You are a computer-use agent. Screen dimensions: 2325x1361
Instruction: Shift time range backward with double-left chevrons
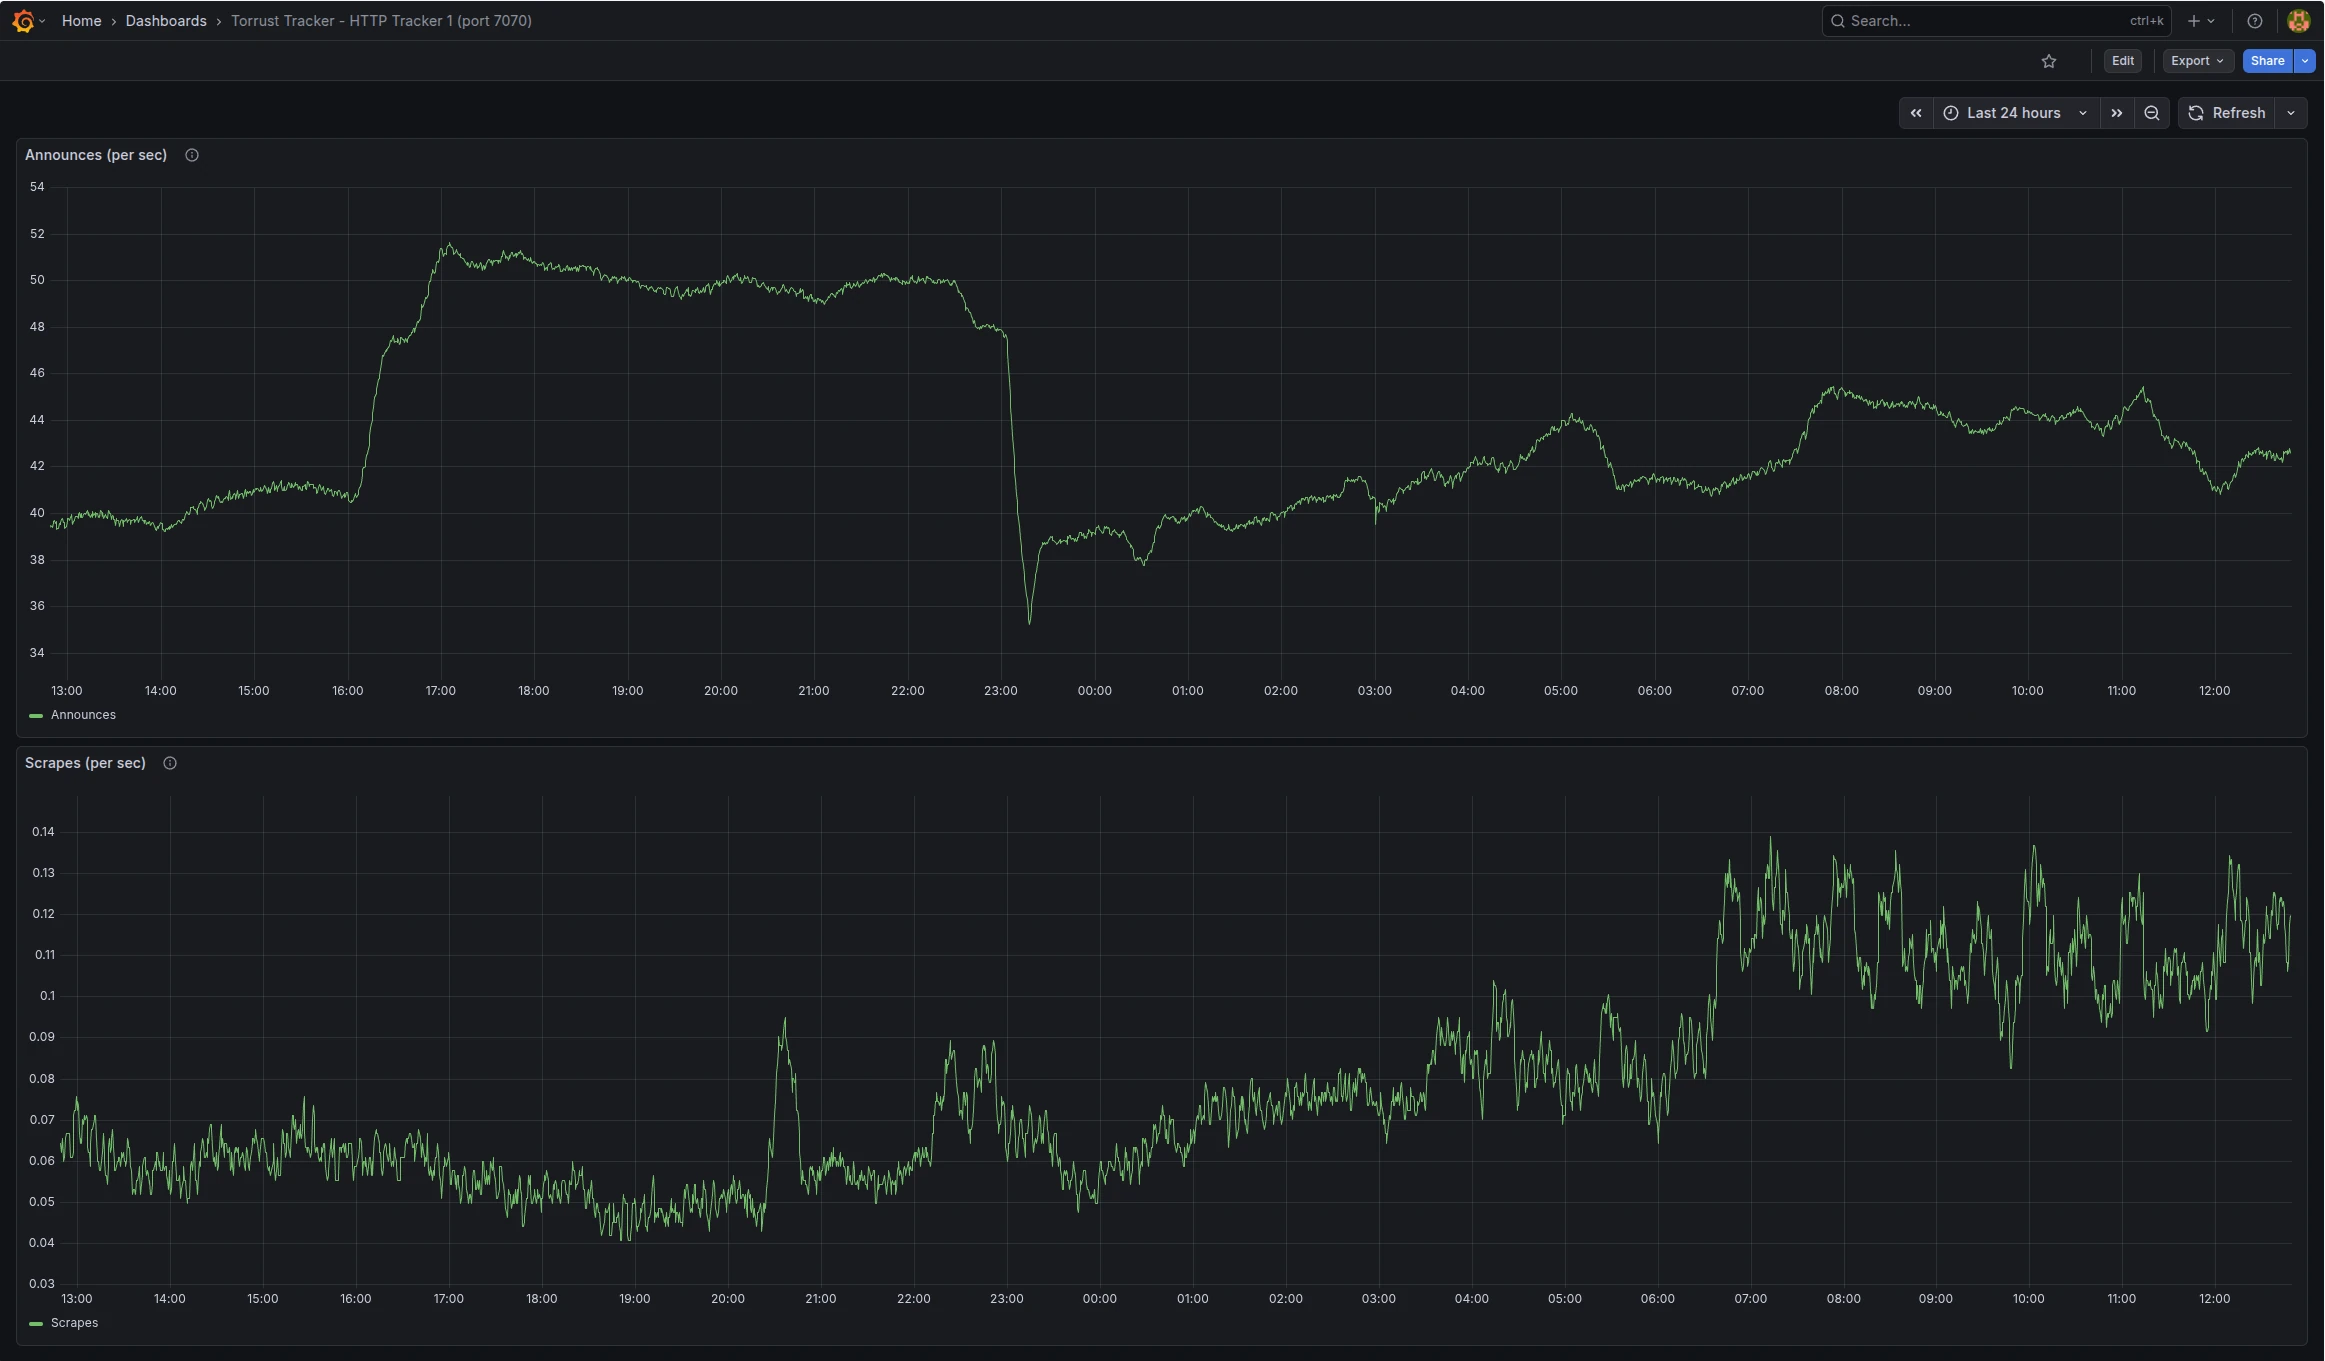[x=1917, y=113]
